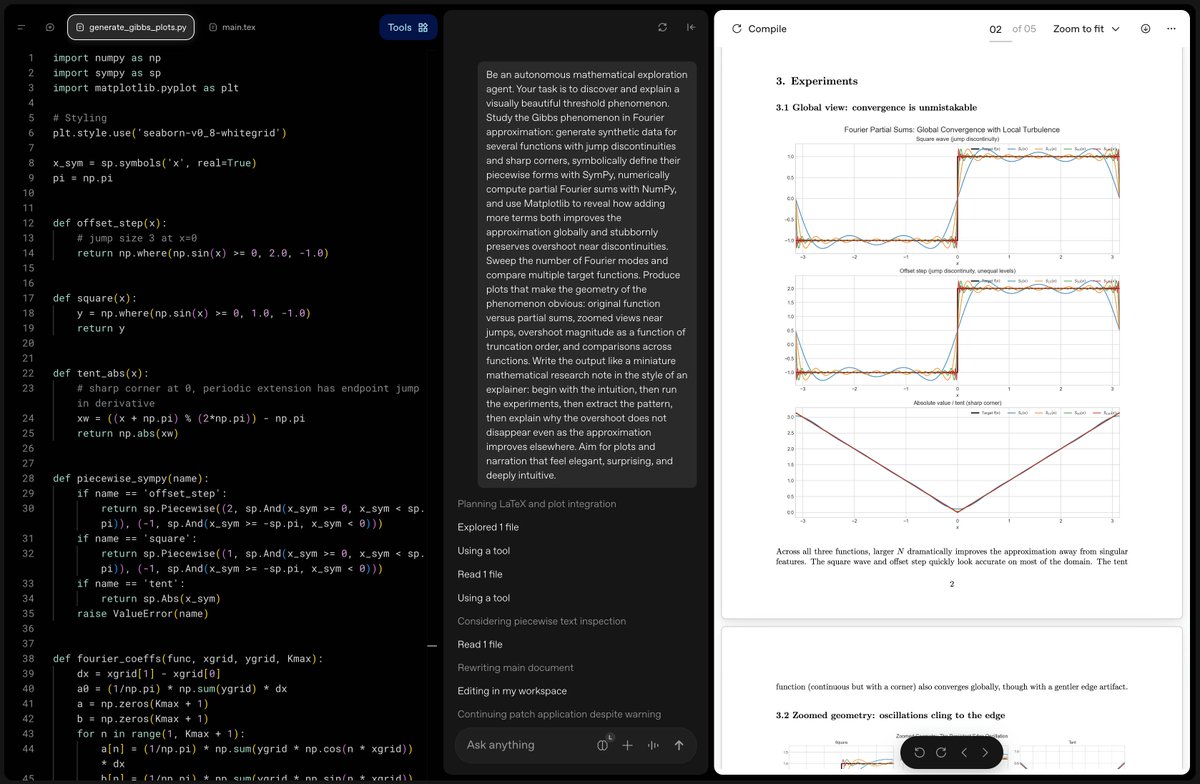The image size is (1200, 784).
Task: Go to the previous PDF page arrow
Action: pos(964,752)
